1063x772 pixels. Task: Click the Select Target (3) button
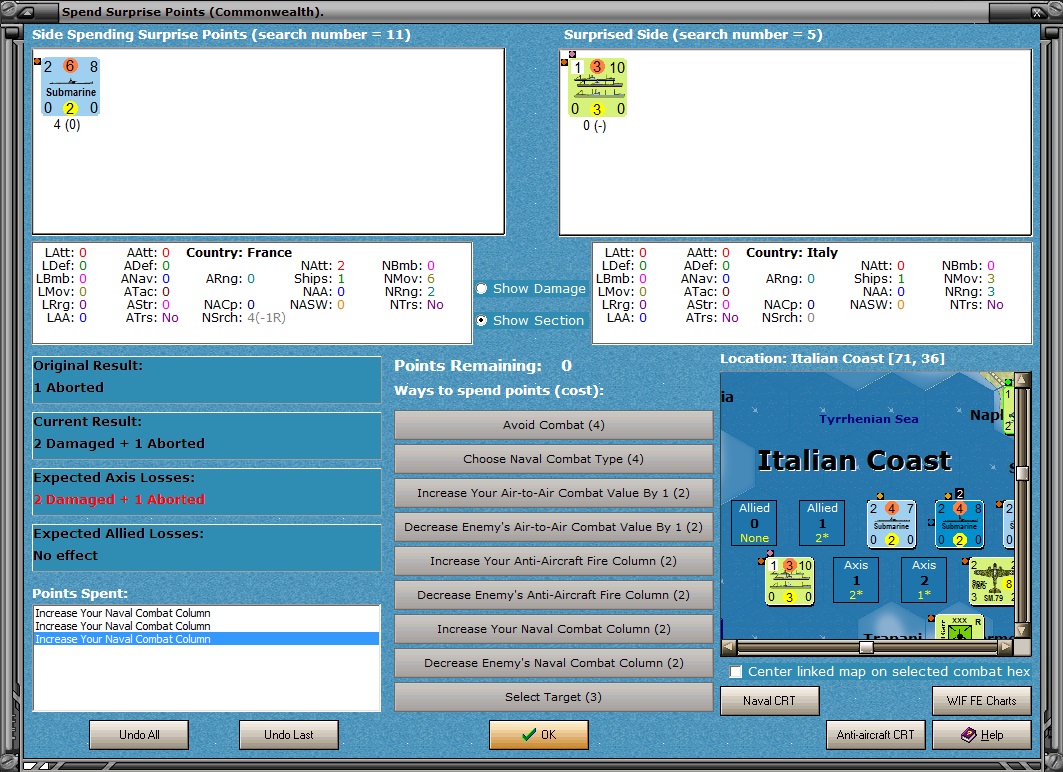click(553, 697)
